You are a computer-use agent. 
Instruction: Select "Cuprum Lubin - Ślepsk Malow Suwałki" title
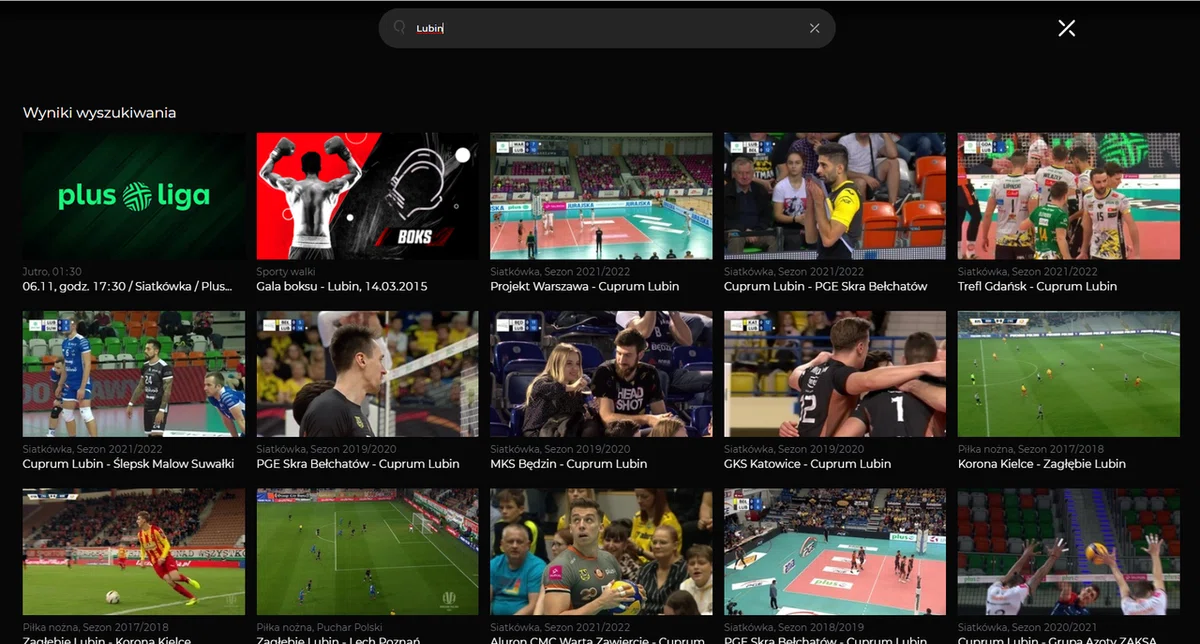(128, 464)
